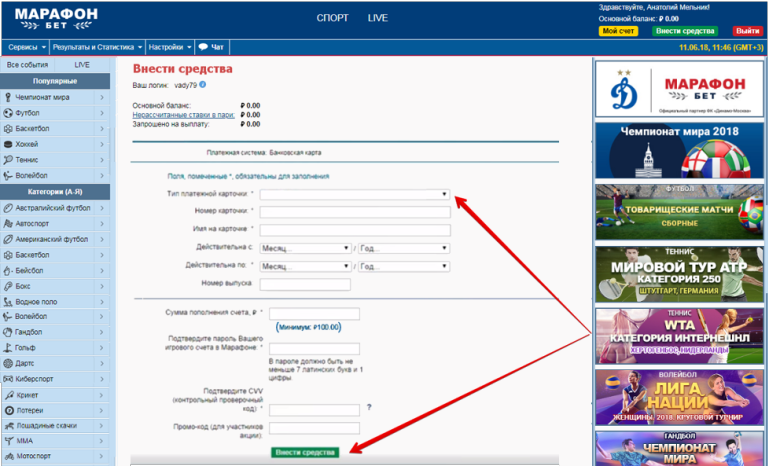This screenshot has width=768, height=466.
Task: Click the red Выйти button
Action: tap(747, 31)
